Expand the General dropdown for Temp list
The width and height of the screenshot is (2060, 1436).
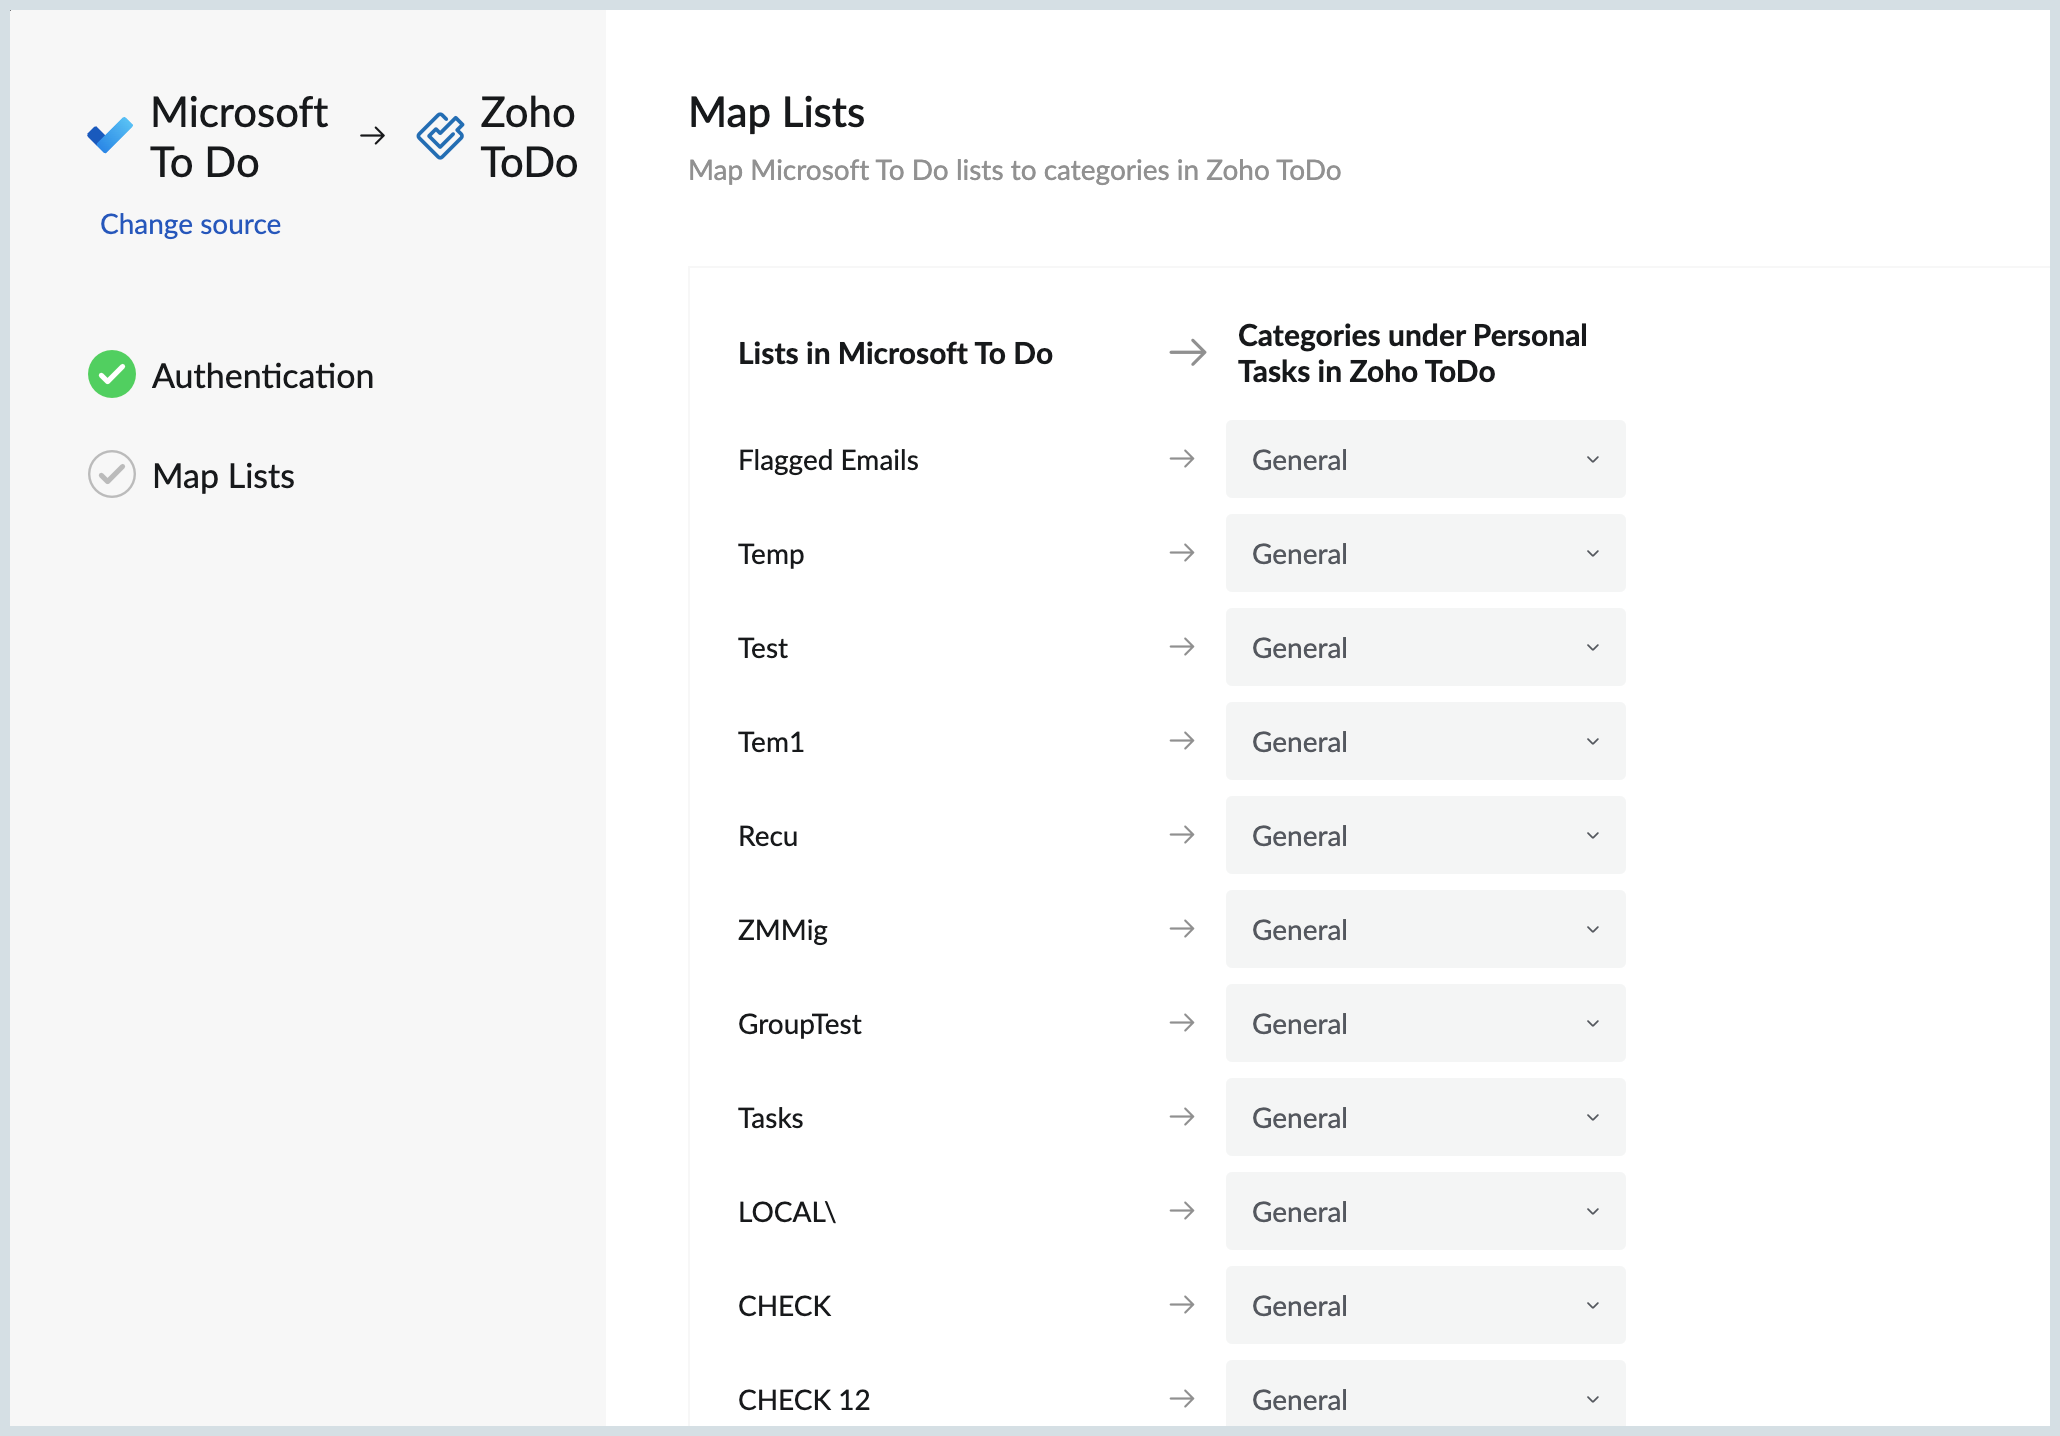pyautogui.click(x=1424, y=553)
